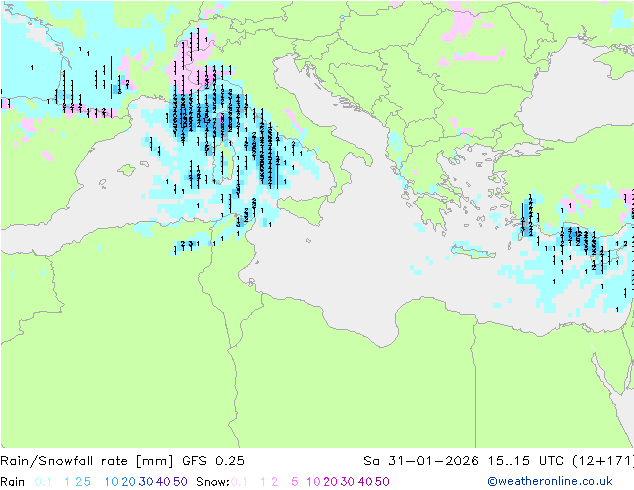
Task: Click the snow legend value 5
Action: pyautogui.click(x=295, y=482)
